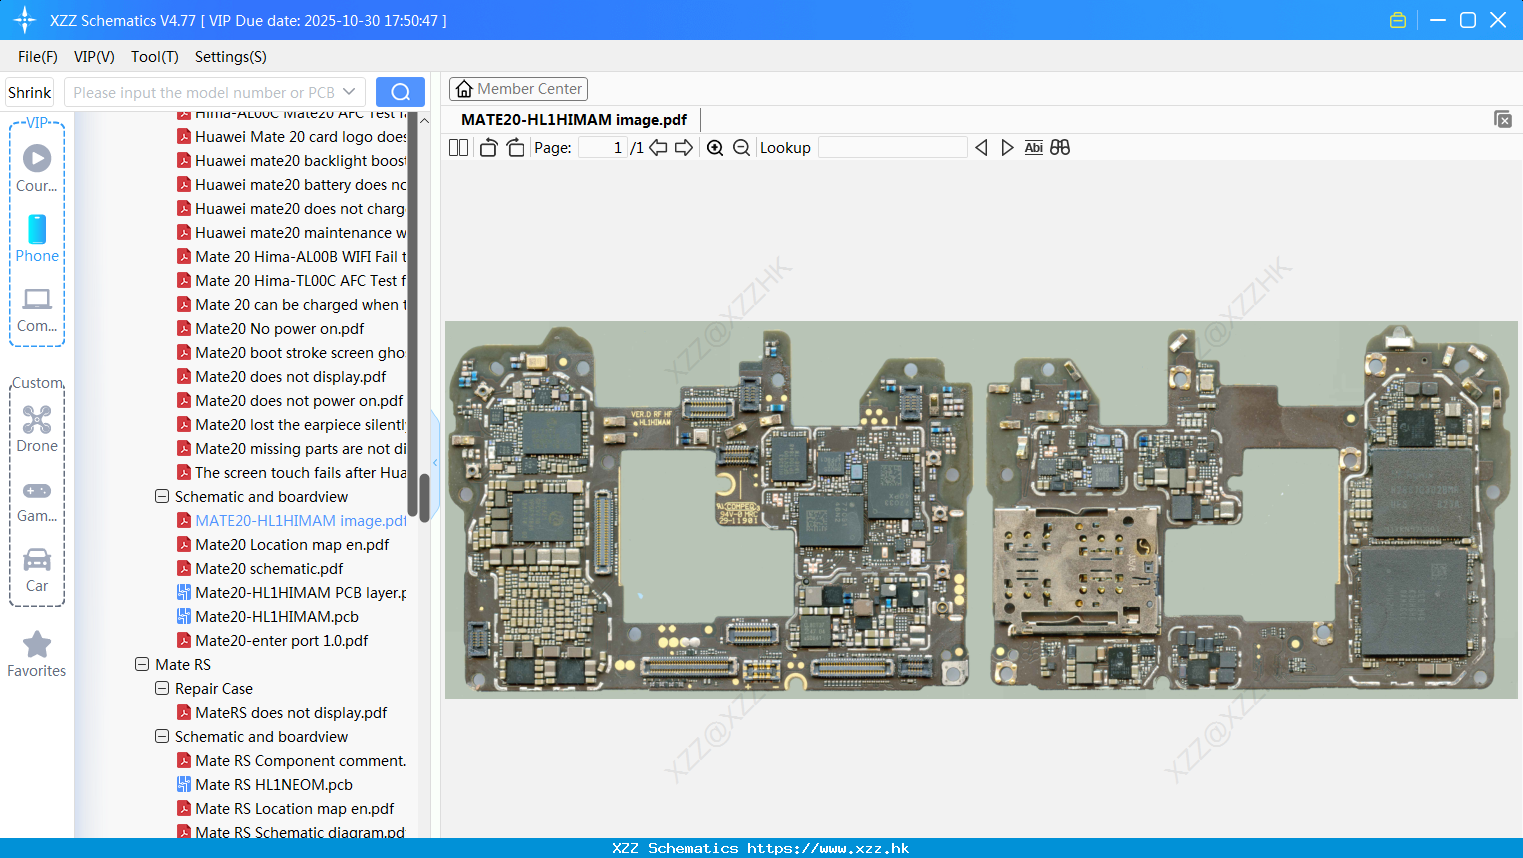This screenshot has width=1523, height=858.
Task: Rotate page counterclockwise
Action: click(488, 148)
